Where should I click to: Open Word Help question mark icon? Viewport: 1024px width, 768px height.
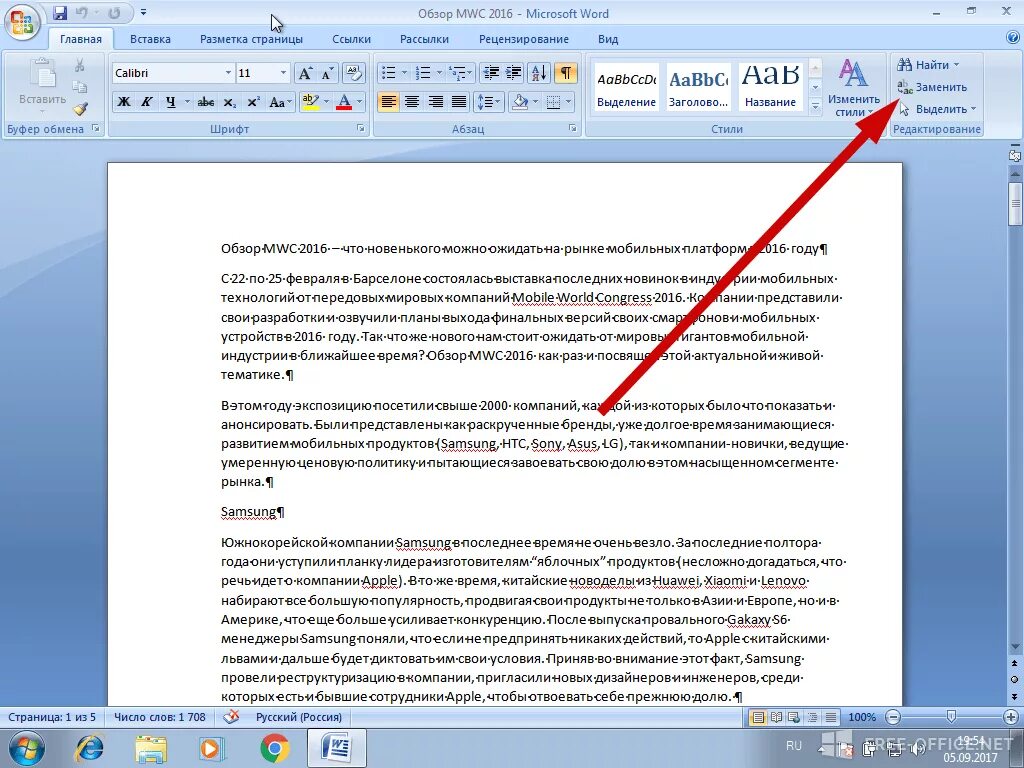1013,38
